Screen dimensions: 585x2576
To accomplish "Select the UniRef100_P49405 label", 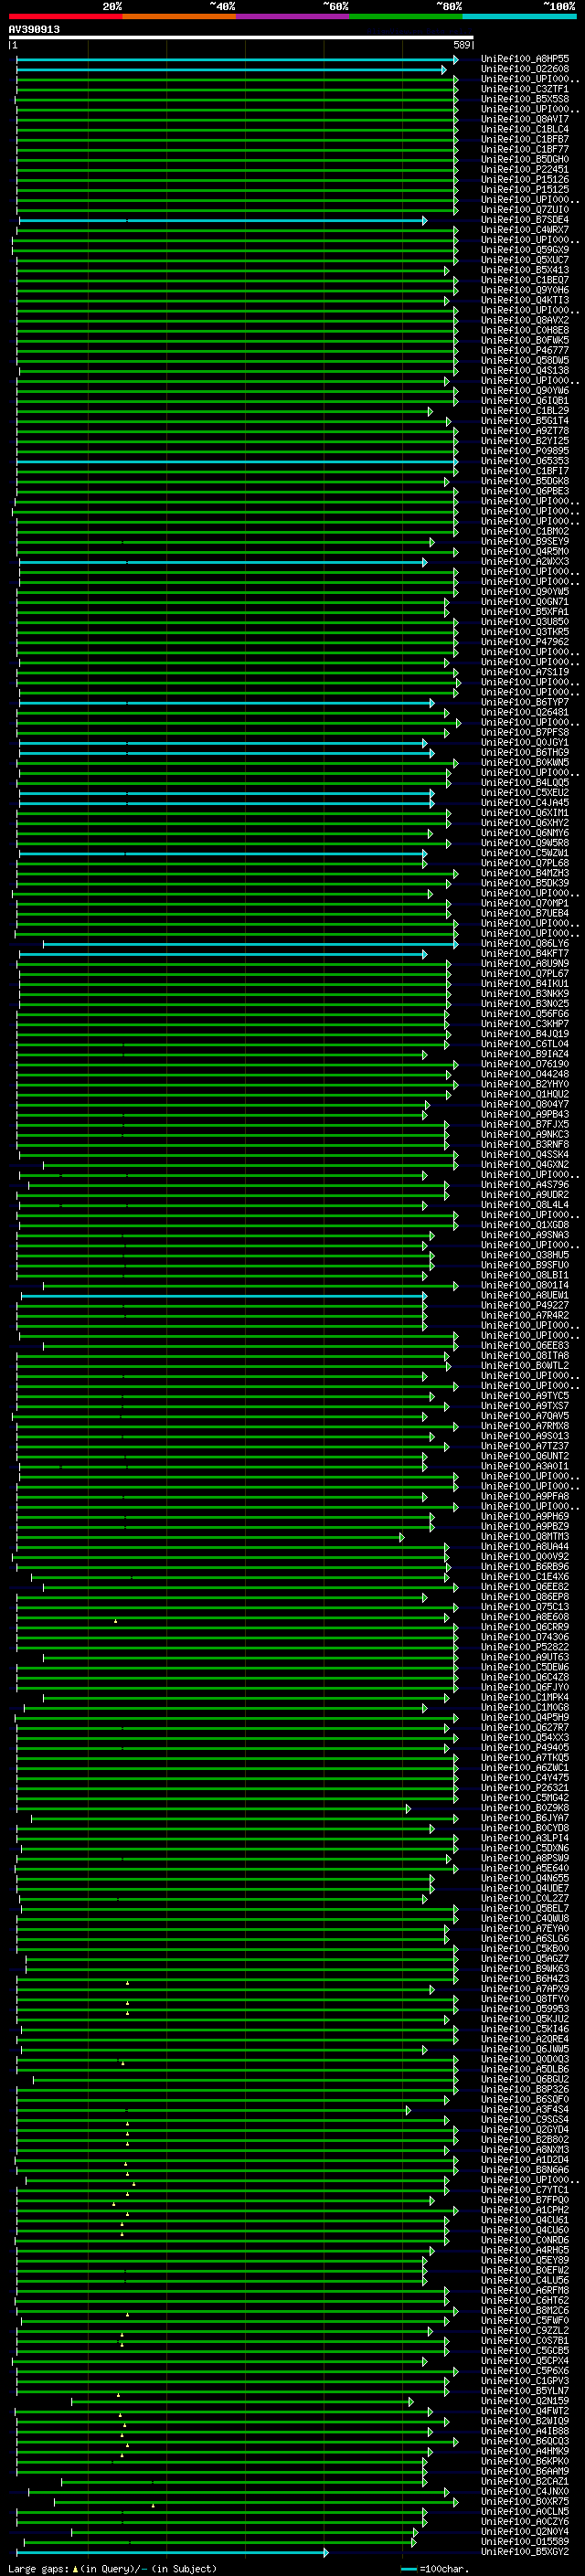I will (525, 1748).
